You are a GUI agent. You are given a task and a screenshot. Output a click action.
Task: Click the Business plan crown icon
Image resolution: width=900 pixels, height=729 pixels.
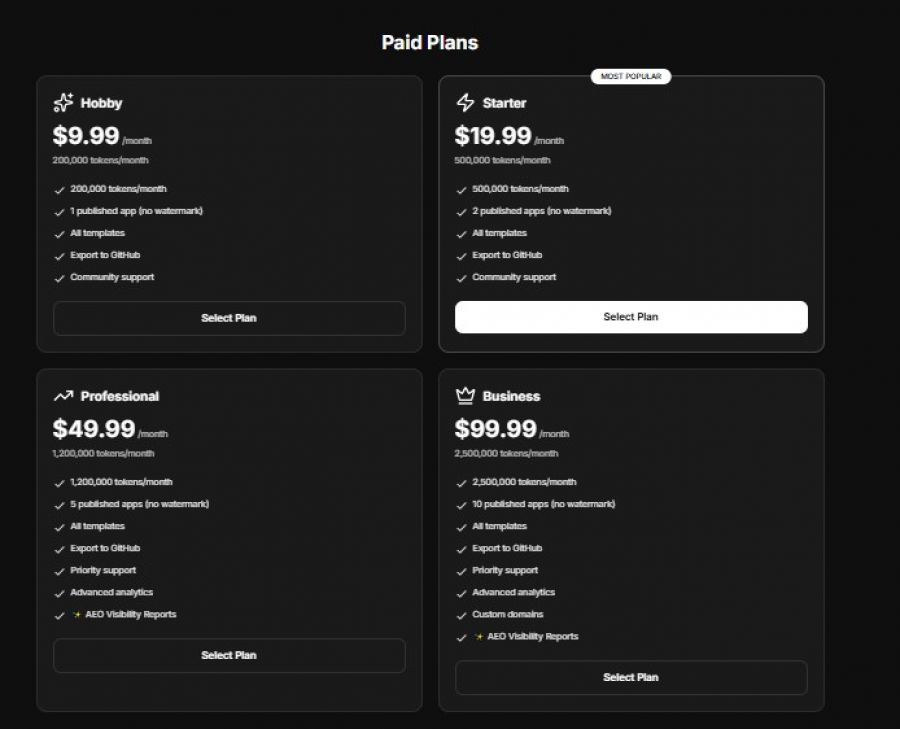463,394
